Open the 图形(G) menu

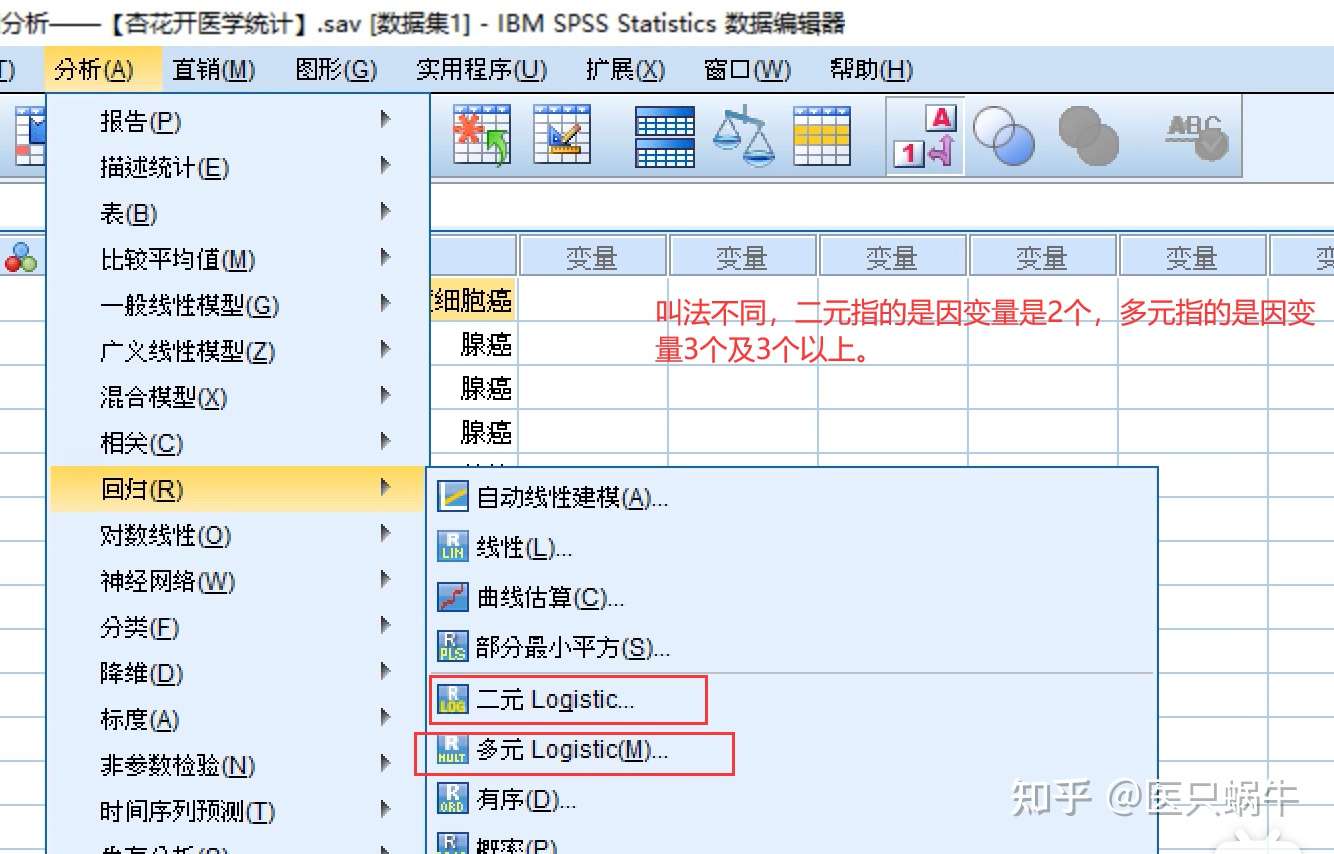(x=336, y=69)
